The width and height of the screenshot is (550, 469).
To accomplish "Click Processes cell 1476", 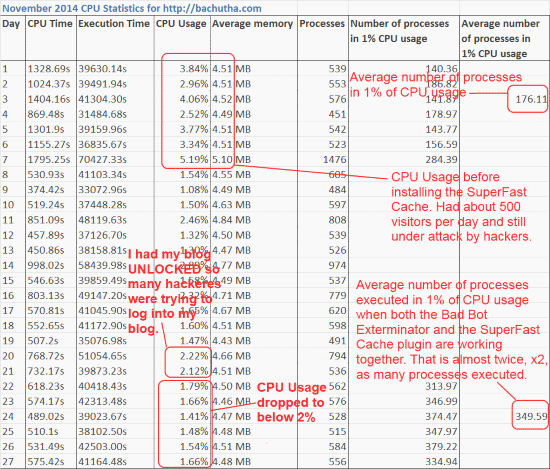I will pos(335,160).
